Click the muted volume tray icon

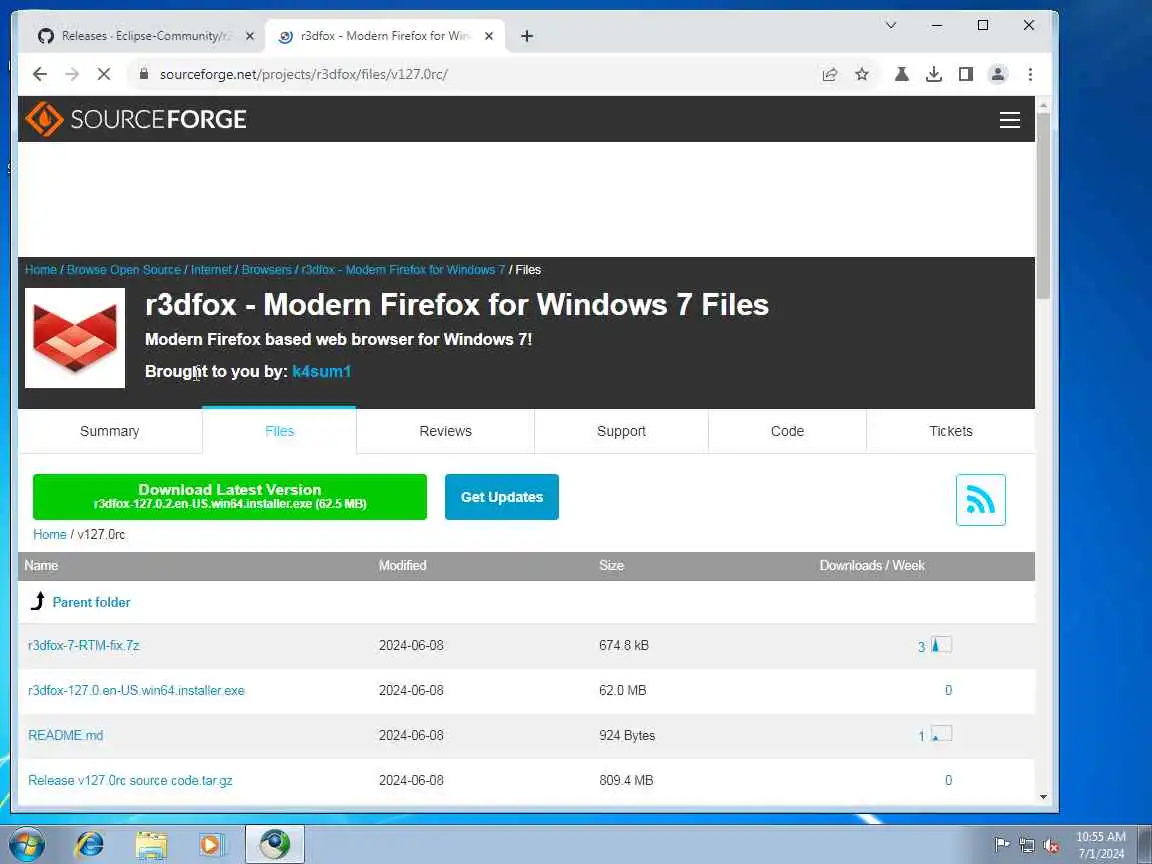(1051, 845)
